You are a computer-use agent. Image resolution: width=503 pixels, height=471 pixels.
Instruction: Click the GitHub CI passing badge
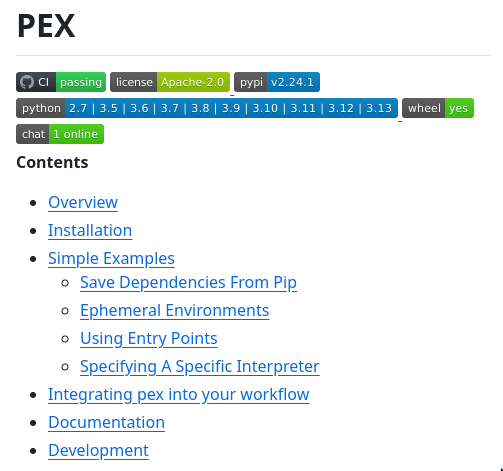pyautogui.click(x=61, y=82)
